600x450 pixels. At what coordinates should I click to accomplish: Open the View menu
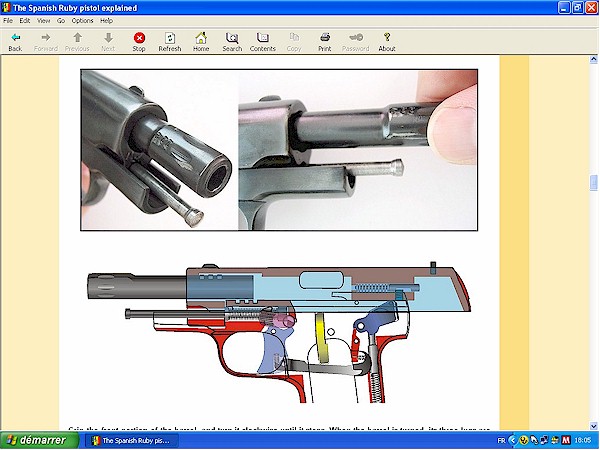pyautogui.click(x=44, y=21)
